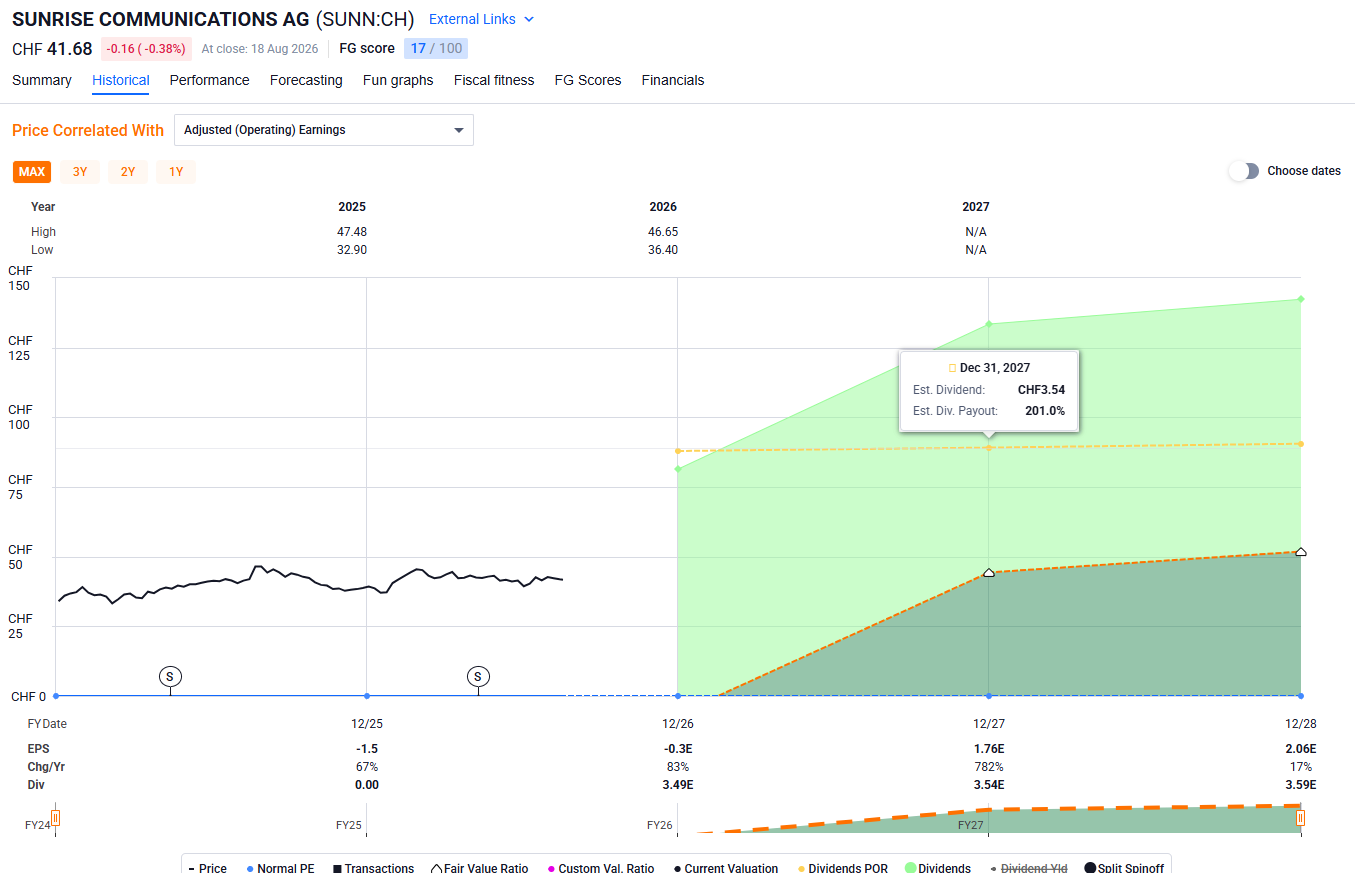Click the second Split Spinoff S marker

[x=478, y=677]
